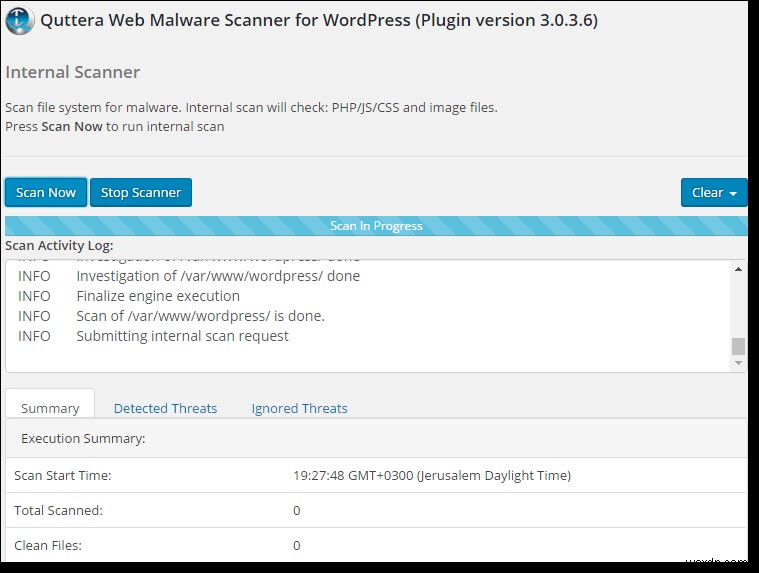Select the Total Scanned row
Viewport: 759px width, 573px height.
(x=376, y=511)
